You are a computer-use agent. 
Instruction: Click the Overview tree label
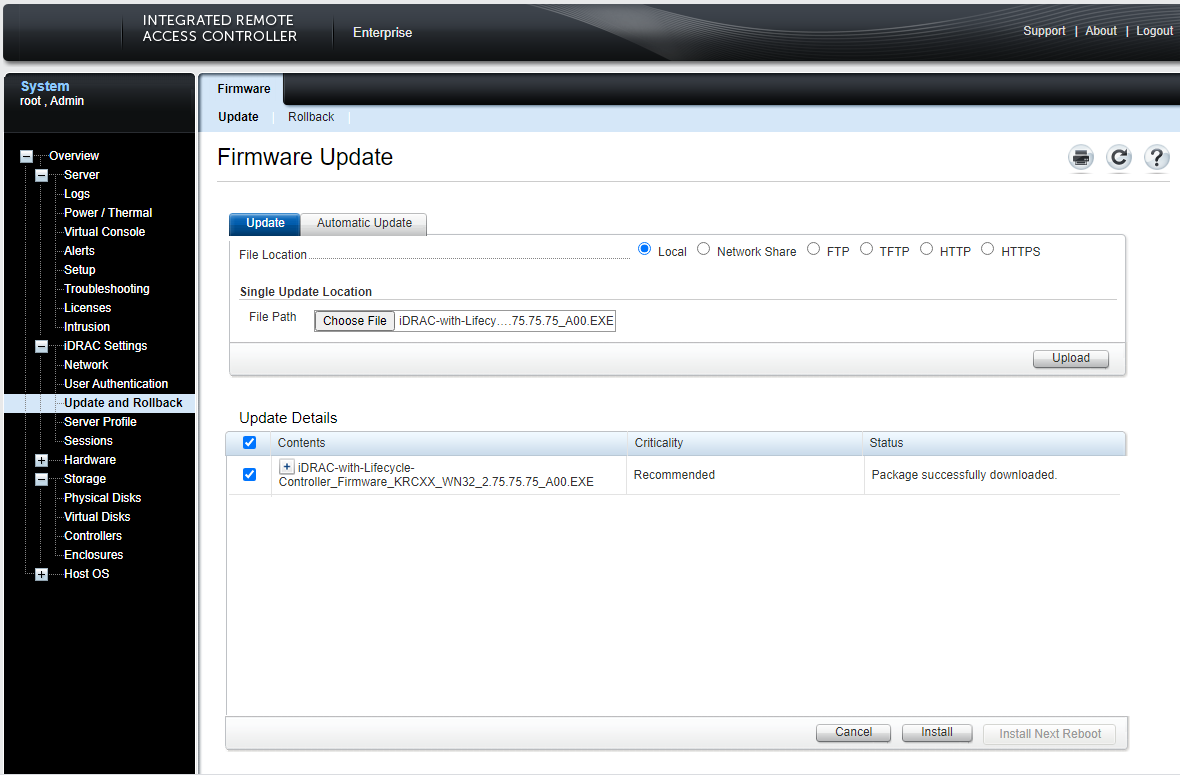pyautogui.click(x=74, y=156)
